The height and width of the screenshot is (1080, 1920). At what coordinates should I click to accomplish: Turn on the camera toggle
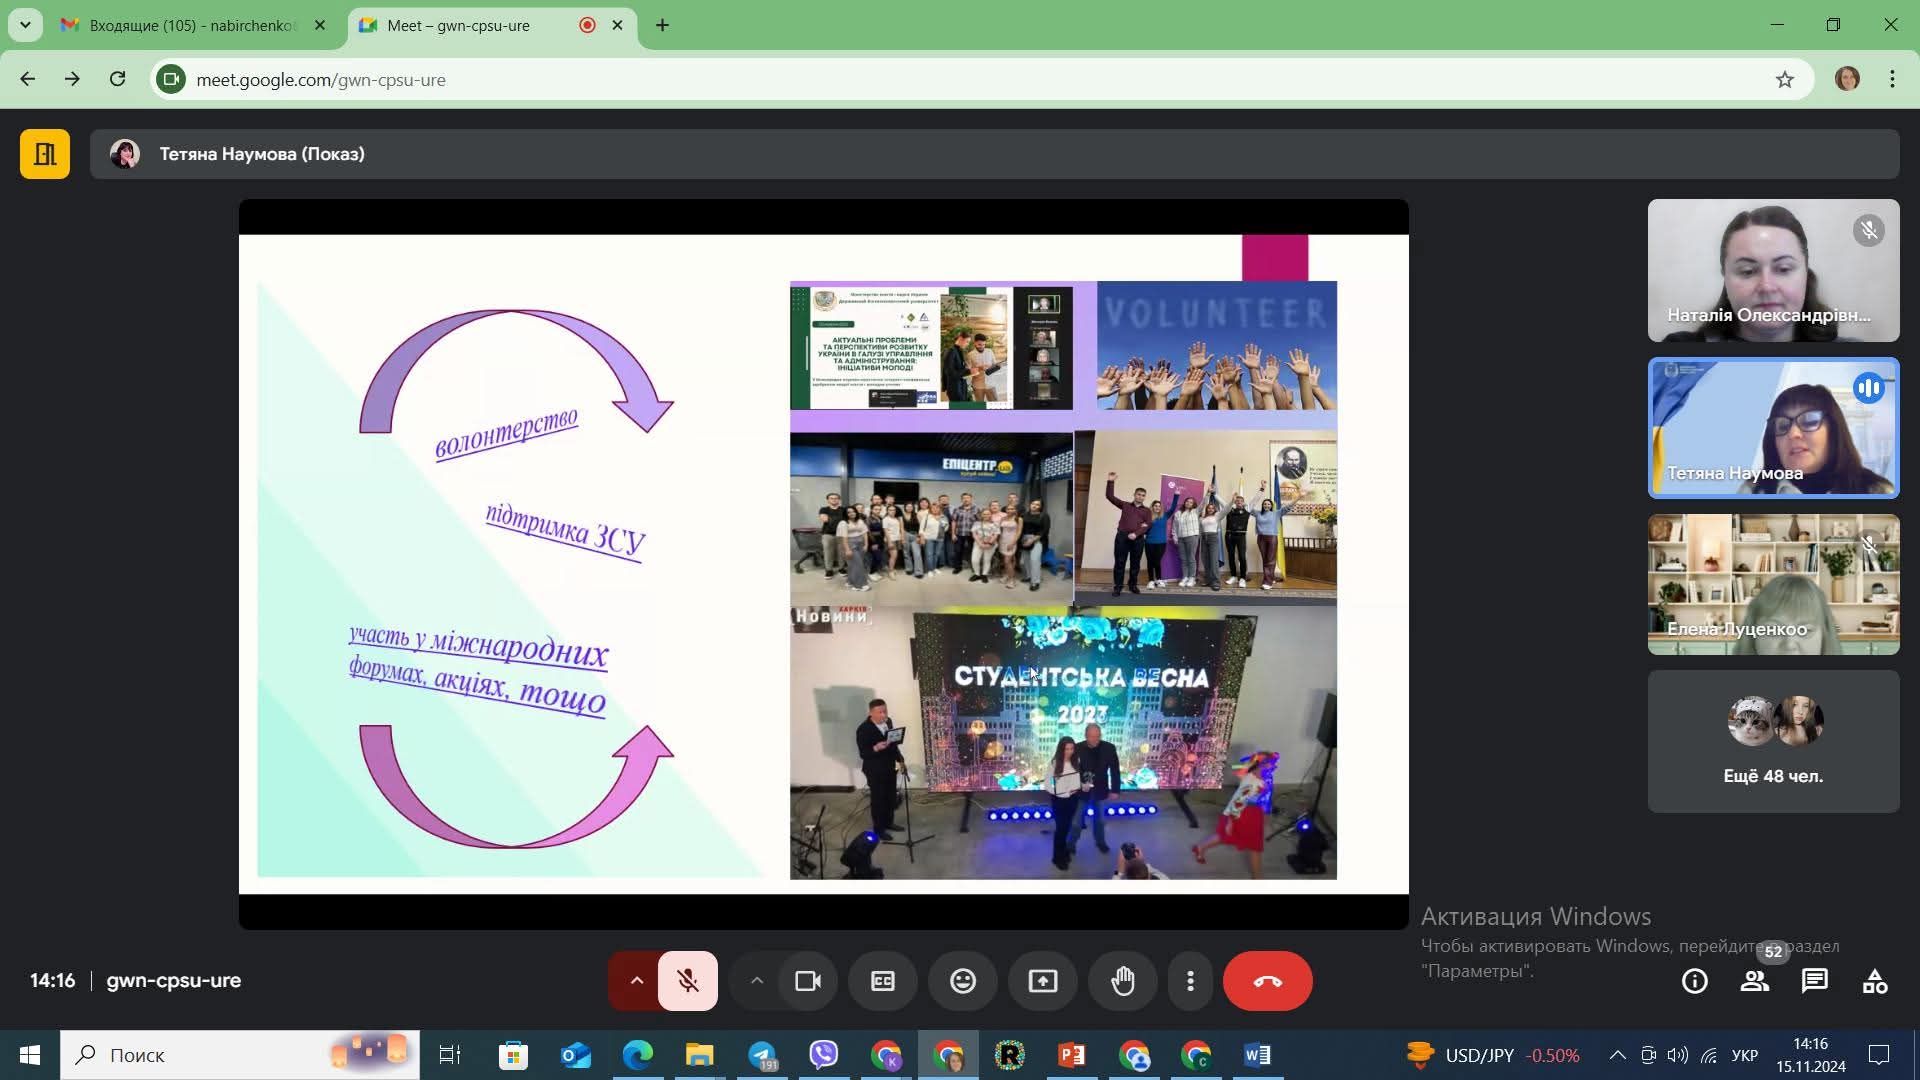point(808,981)
